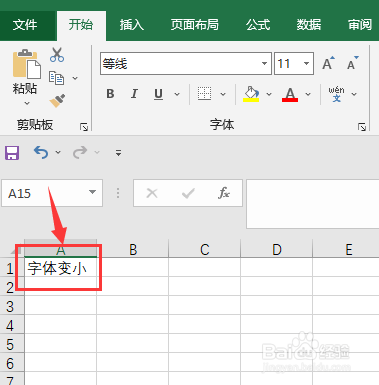The height and width of the screenshot is (385, 379).
Task: Copy selection with copy icon
Action: click(x=56, y=78)
